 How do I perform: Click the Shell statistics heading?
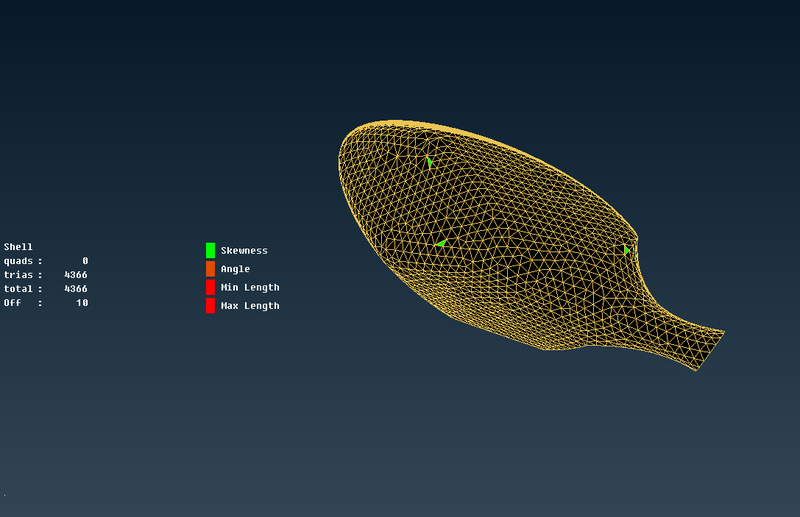coord(18,247)
